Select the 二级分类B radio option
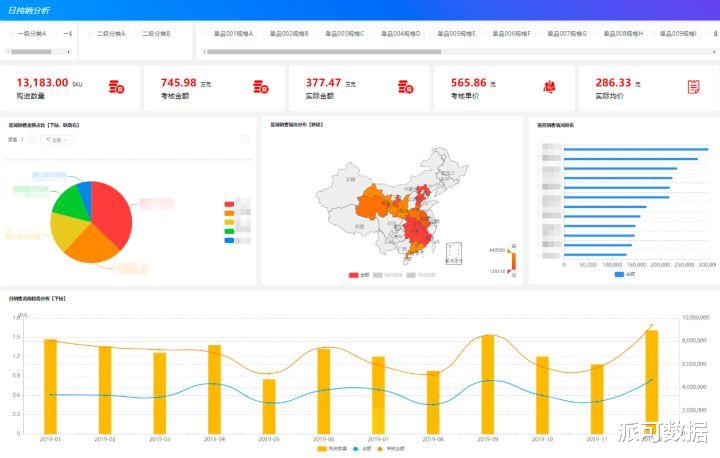This screenshot has height=458, width=720. [152, 34]
